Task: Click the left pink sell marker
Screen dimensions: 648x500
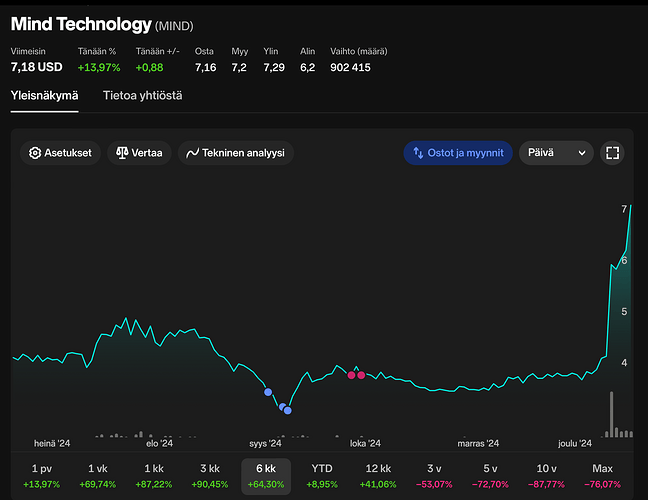Action: [351, 375]
